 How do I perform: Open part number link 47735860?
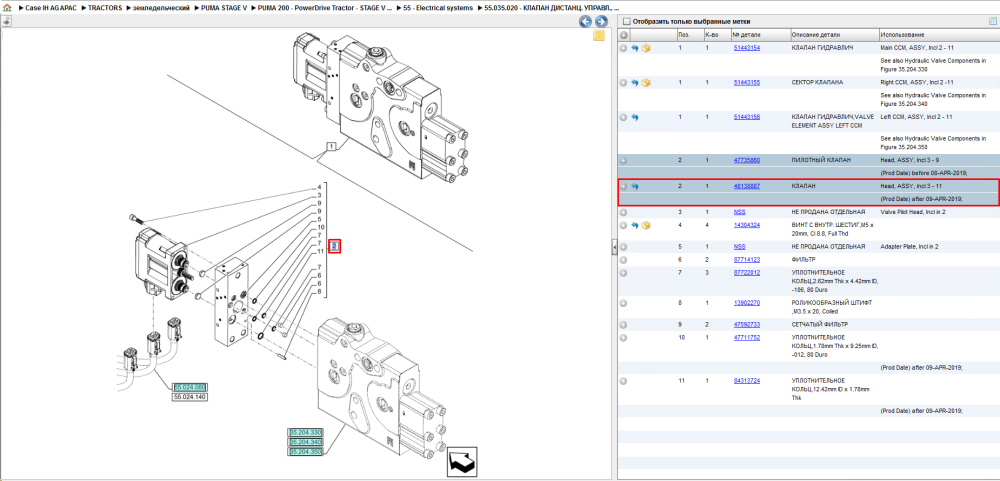747,160
